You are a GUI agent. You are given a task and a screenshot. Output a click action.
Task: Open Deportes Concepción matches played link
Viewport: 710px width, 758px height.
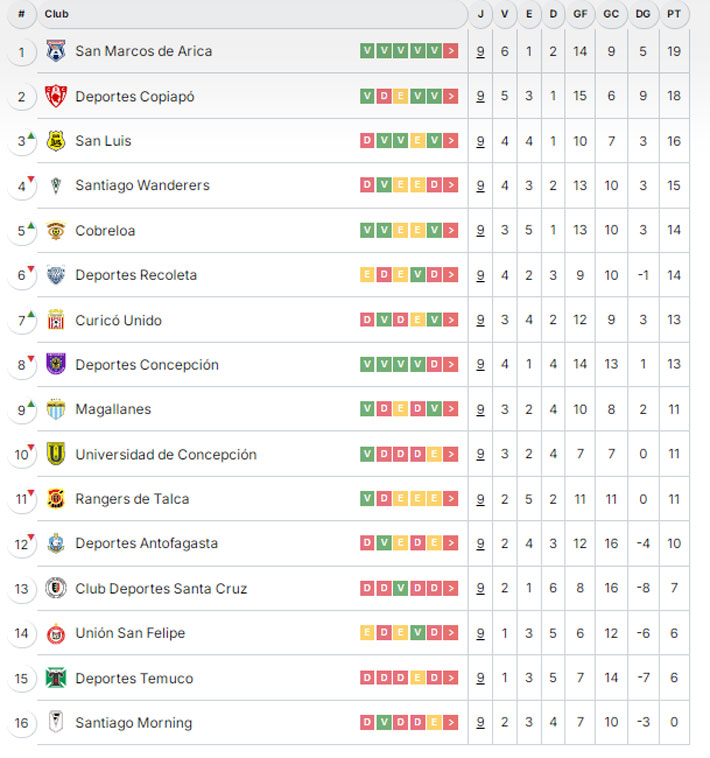[480, 364]
